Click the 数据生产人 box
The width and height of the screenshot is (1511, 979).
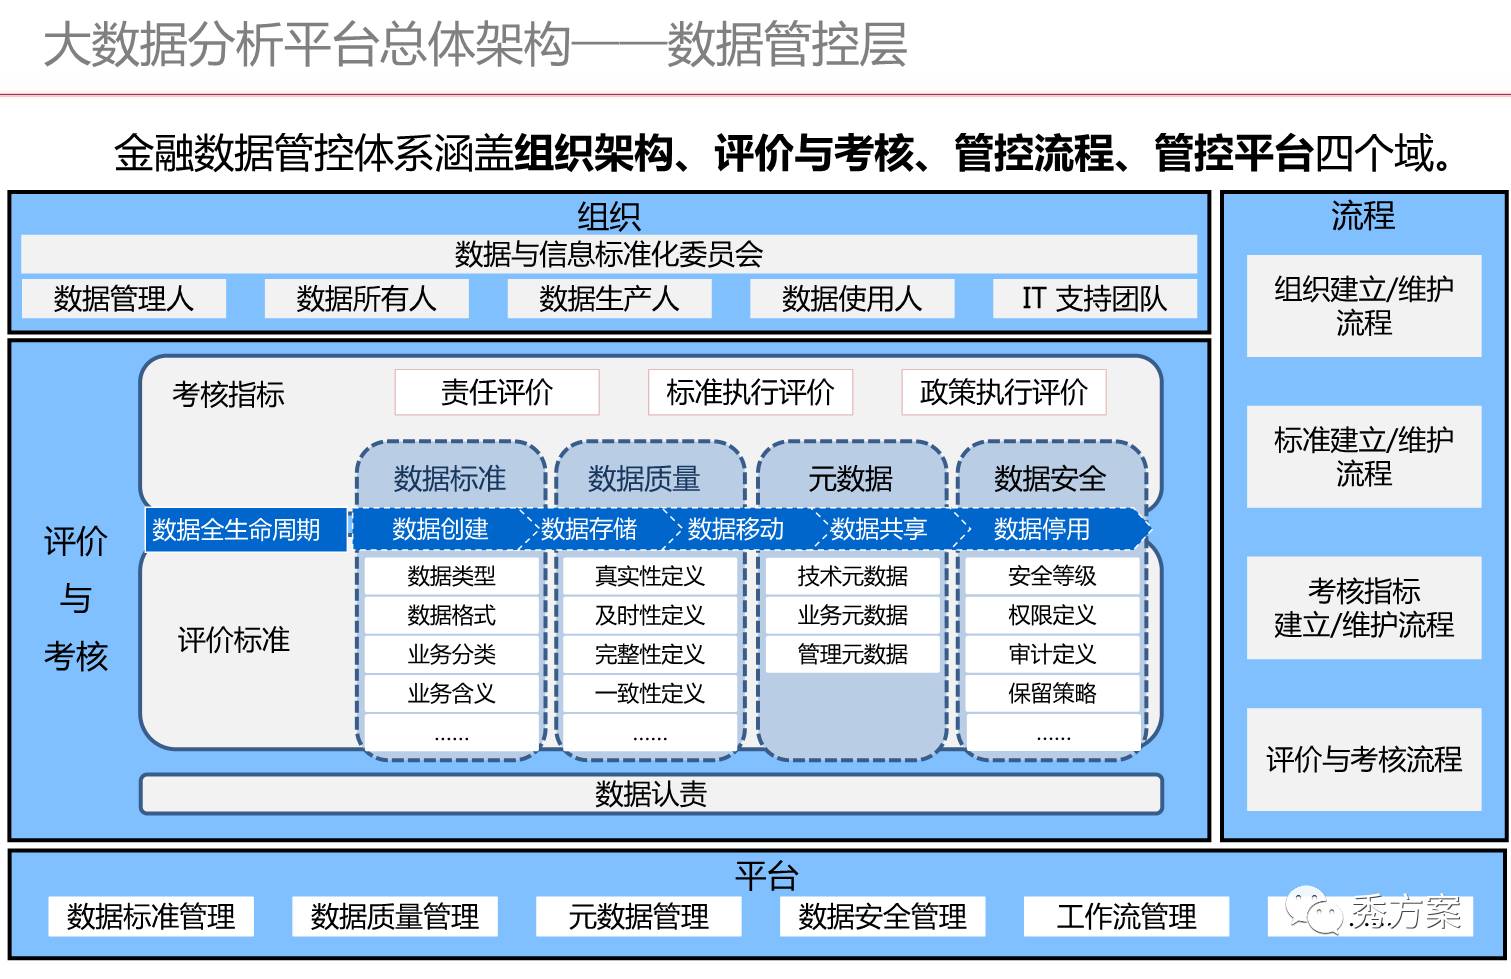tap(609, 299)
